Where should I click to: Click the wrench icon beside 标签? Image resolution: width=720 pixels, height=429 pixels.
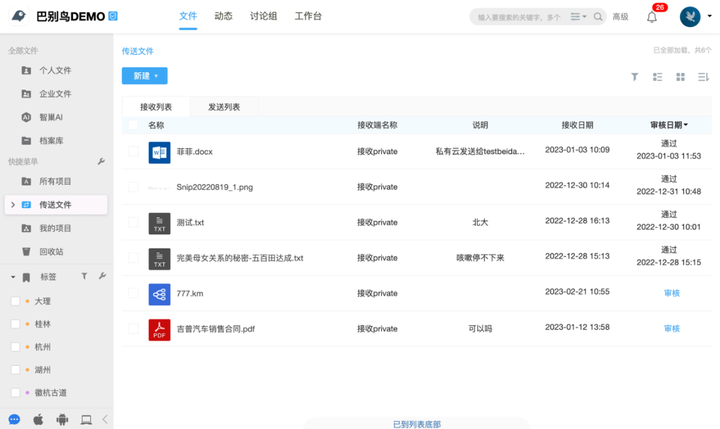tap(102, 276)
